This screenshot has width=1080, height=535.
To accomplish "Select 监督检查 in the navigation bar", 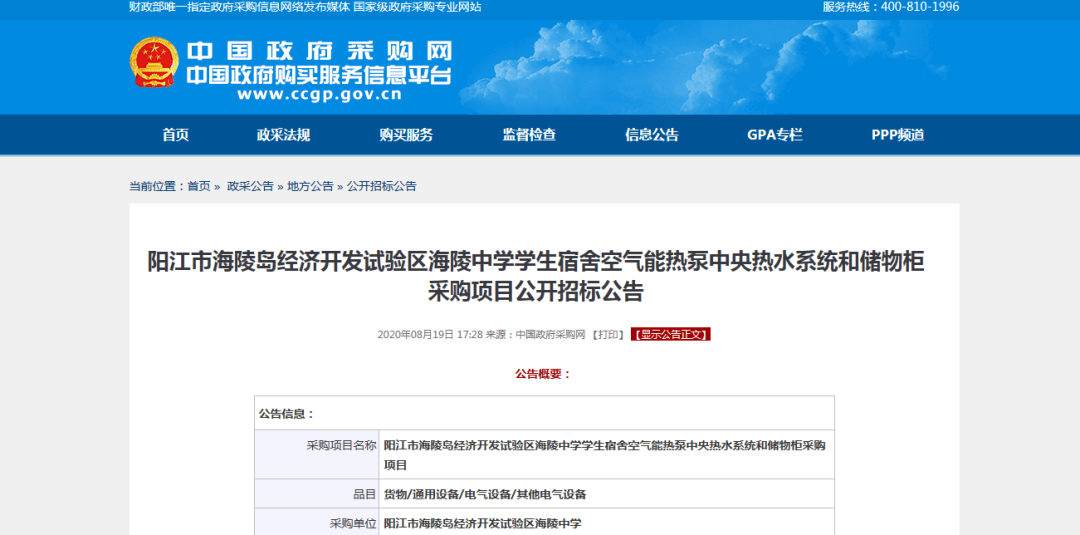I will [x=529, y=135].
